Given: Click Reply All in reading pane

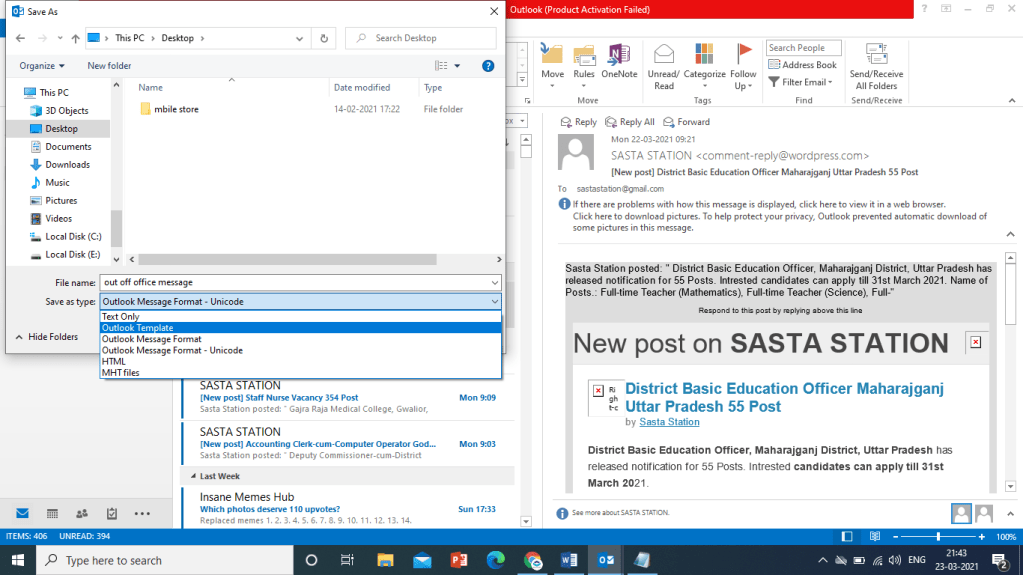Looking at the screenshot, I should (x=630, y=122).
